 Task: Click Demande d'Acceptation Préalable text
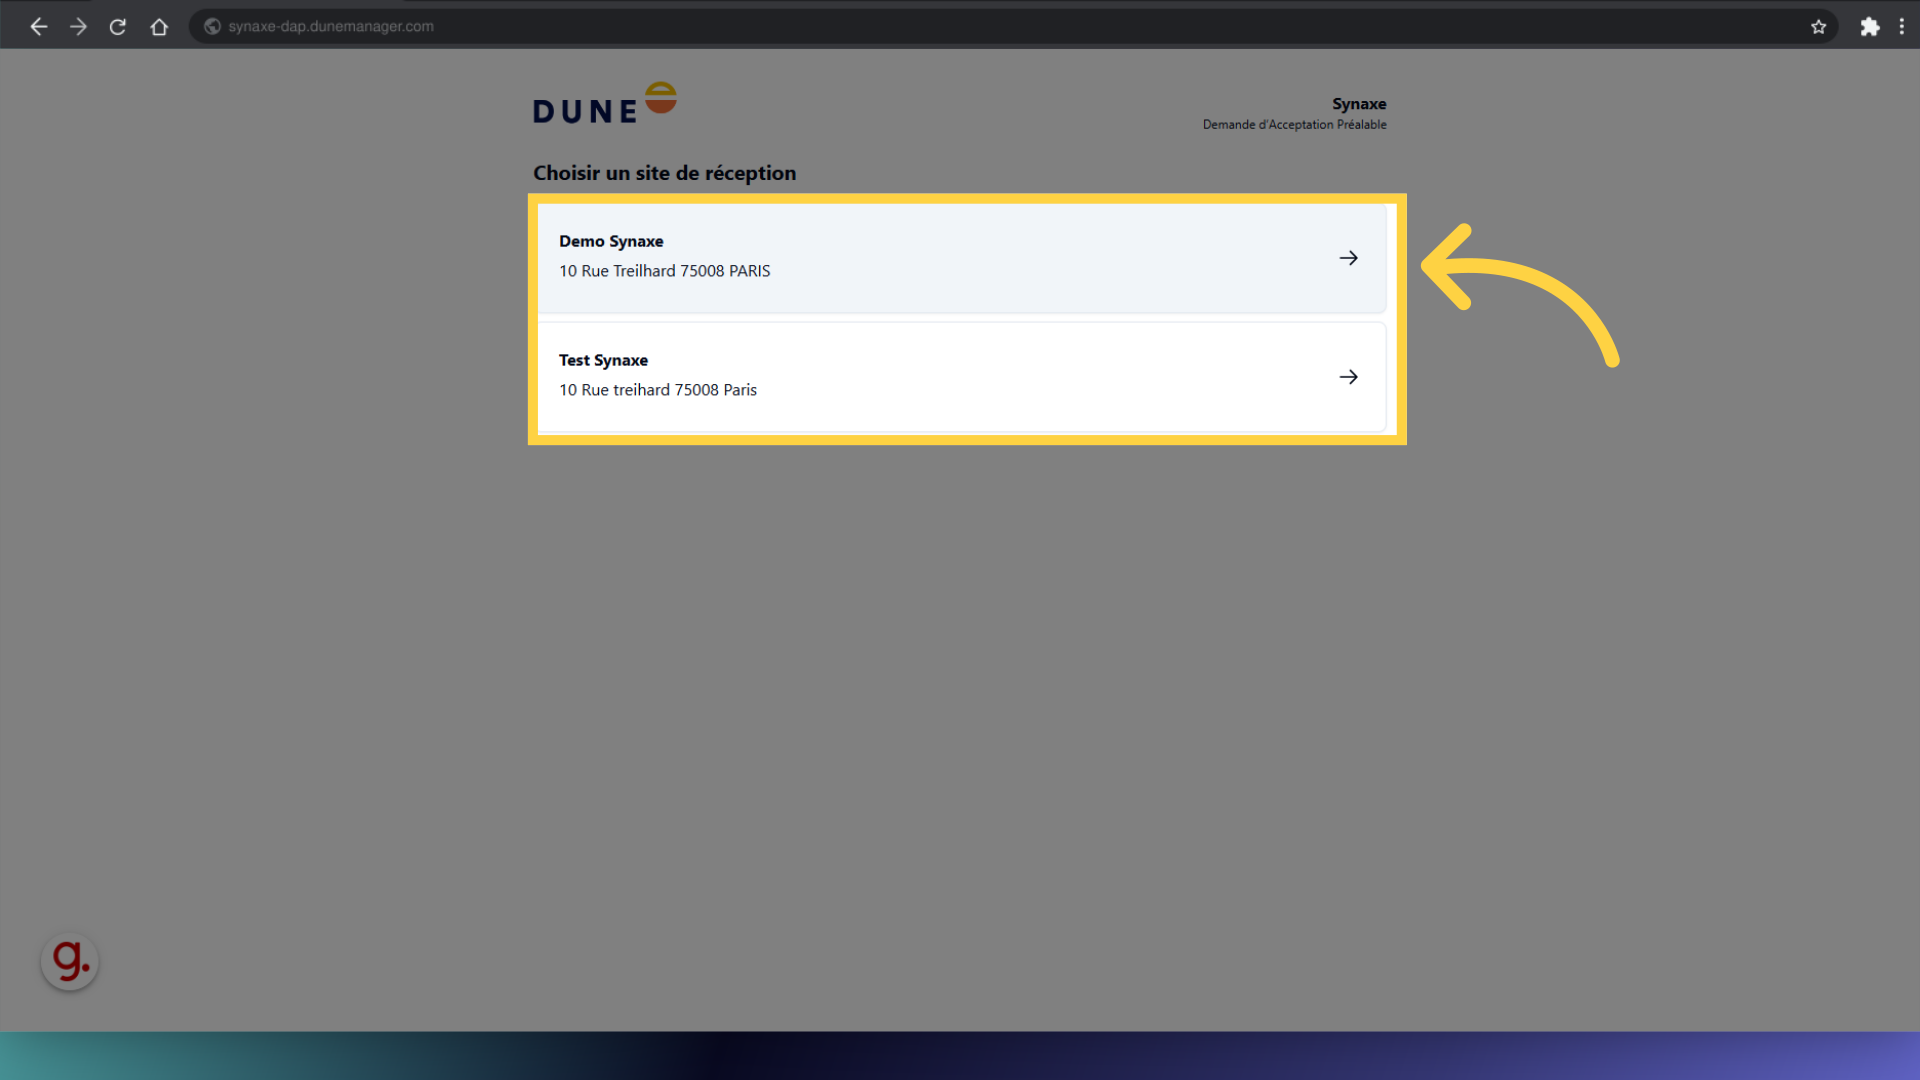tap(1294, 125)
